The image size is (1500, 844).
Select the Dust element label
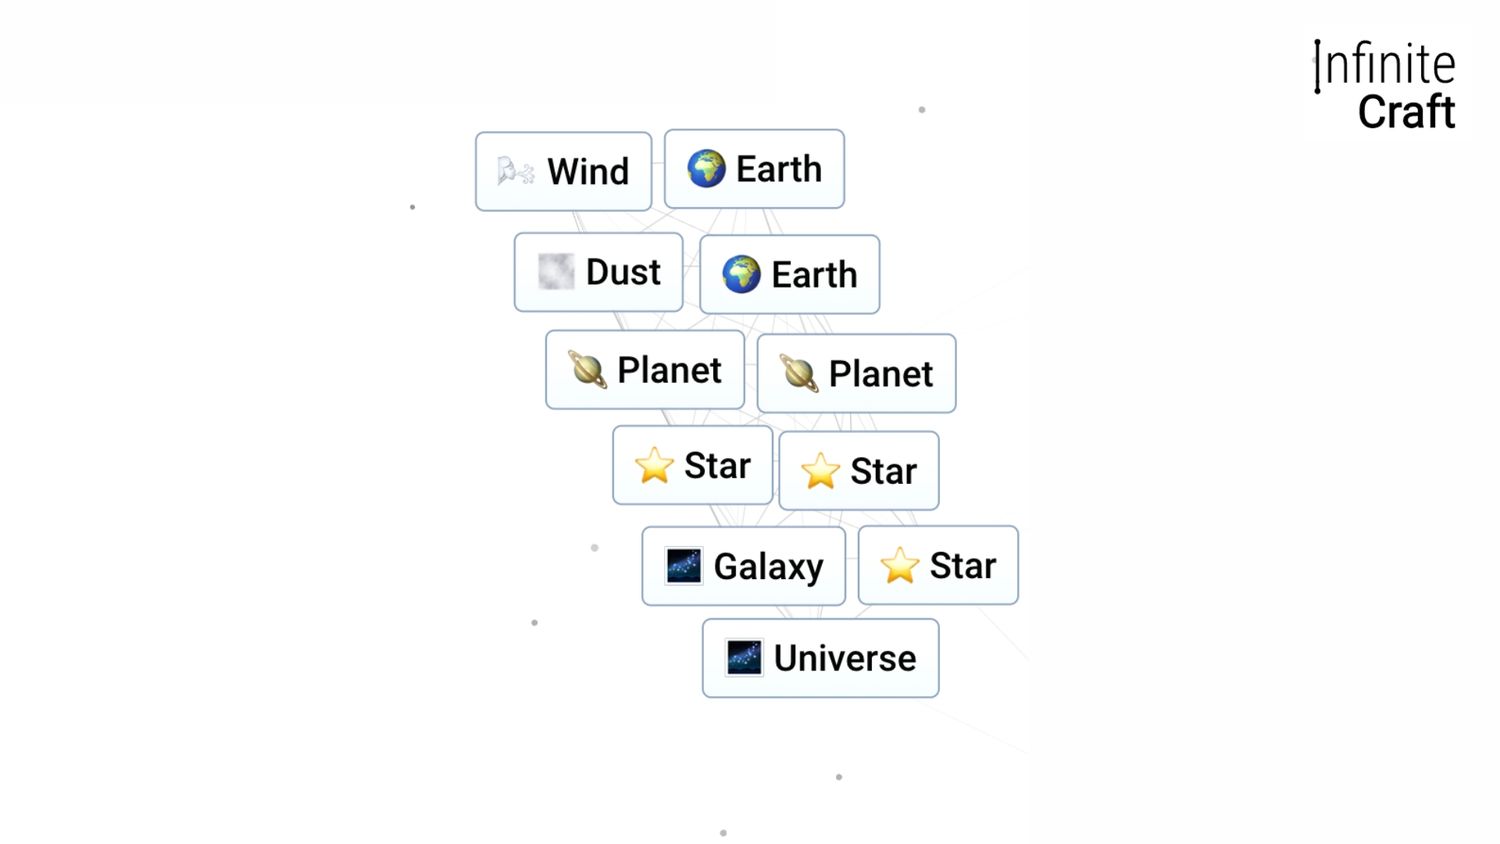click(x=623, y=272)
